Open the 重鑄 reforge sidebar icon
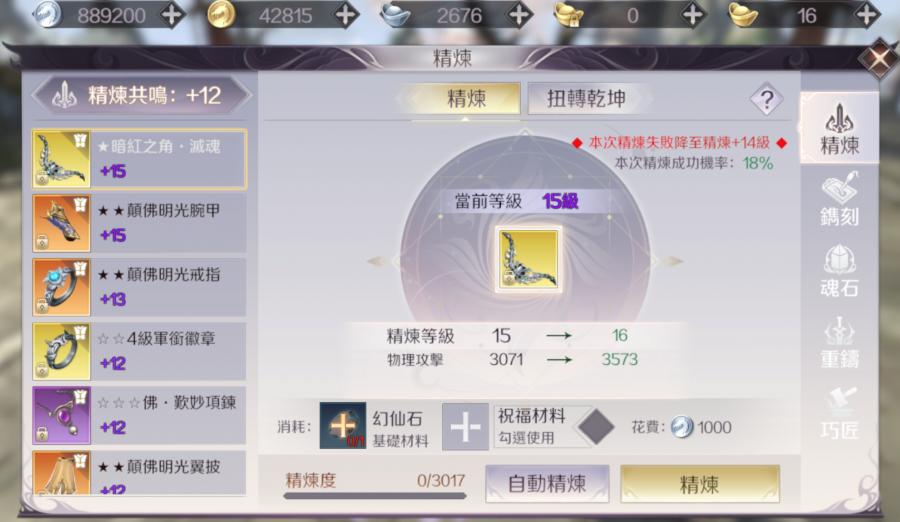900x522 pixels. pos(839,342)
